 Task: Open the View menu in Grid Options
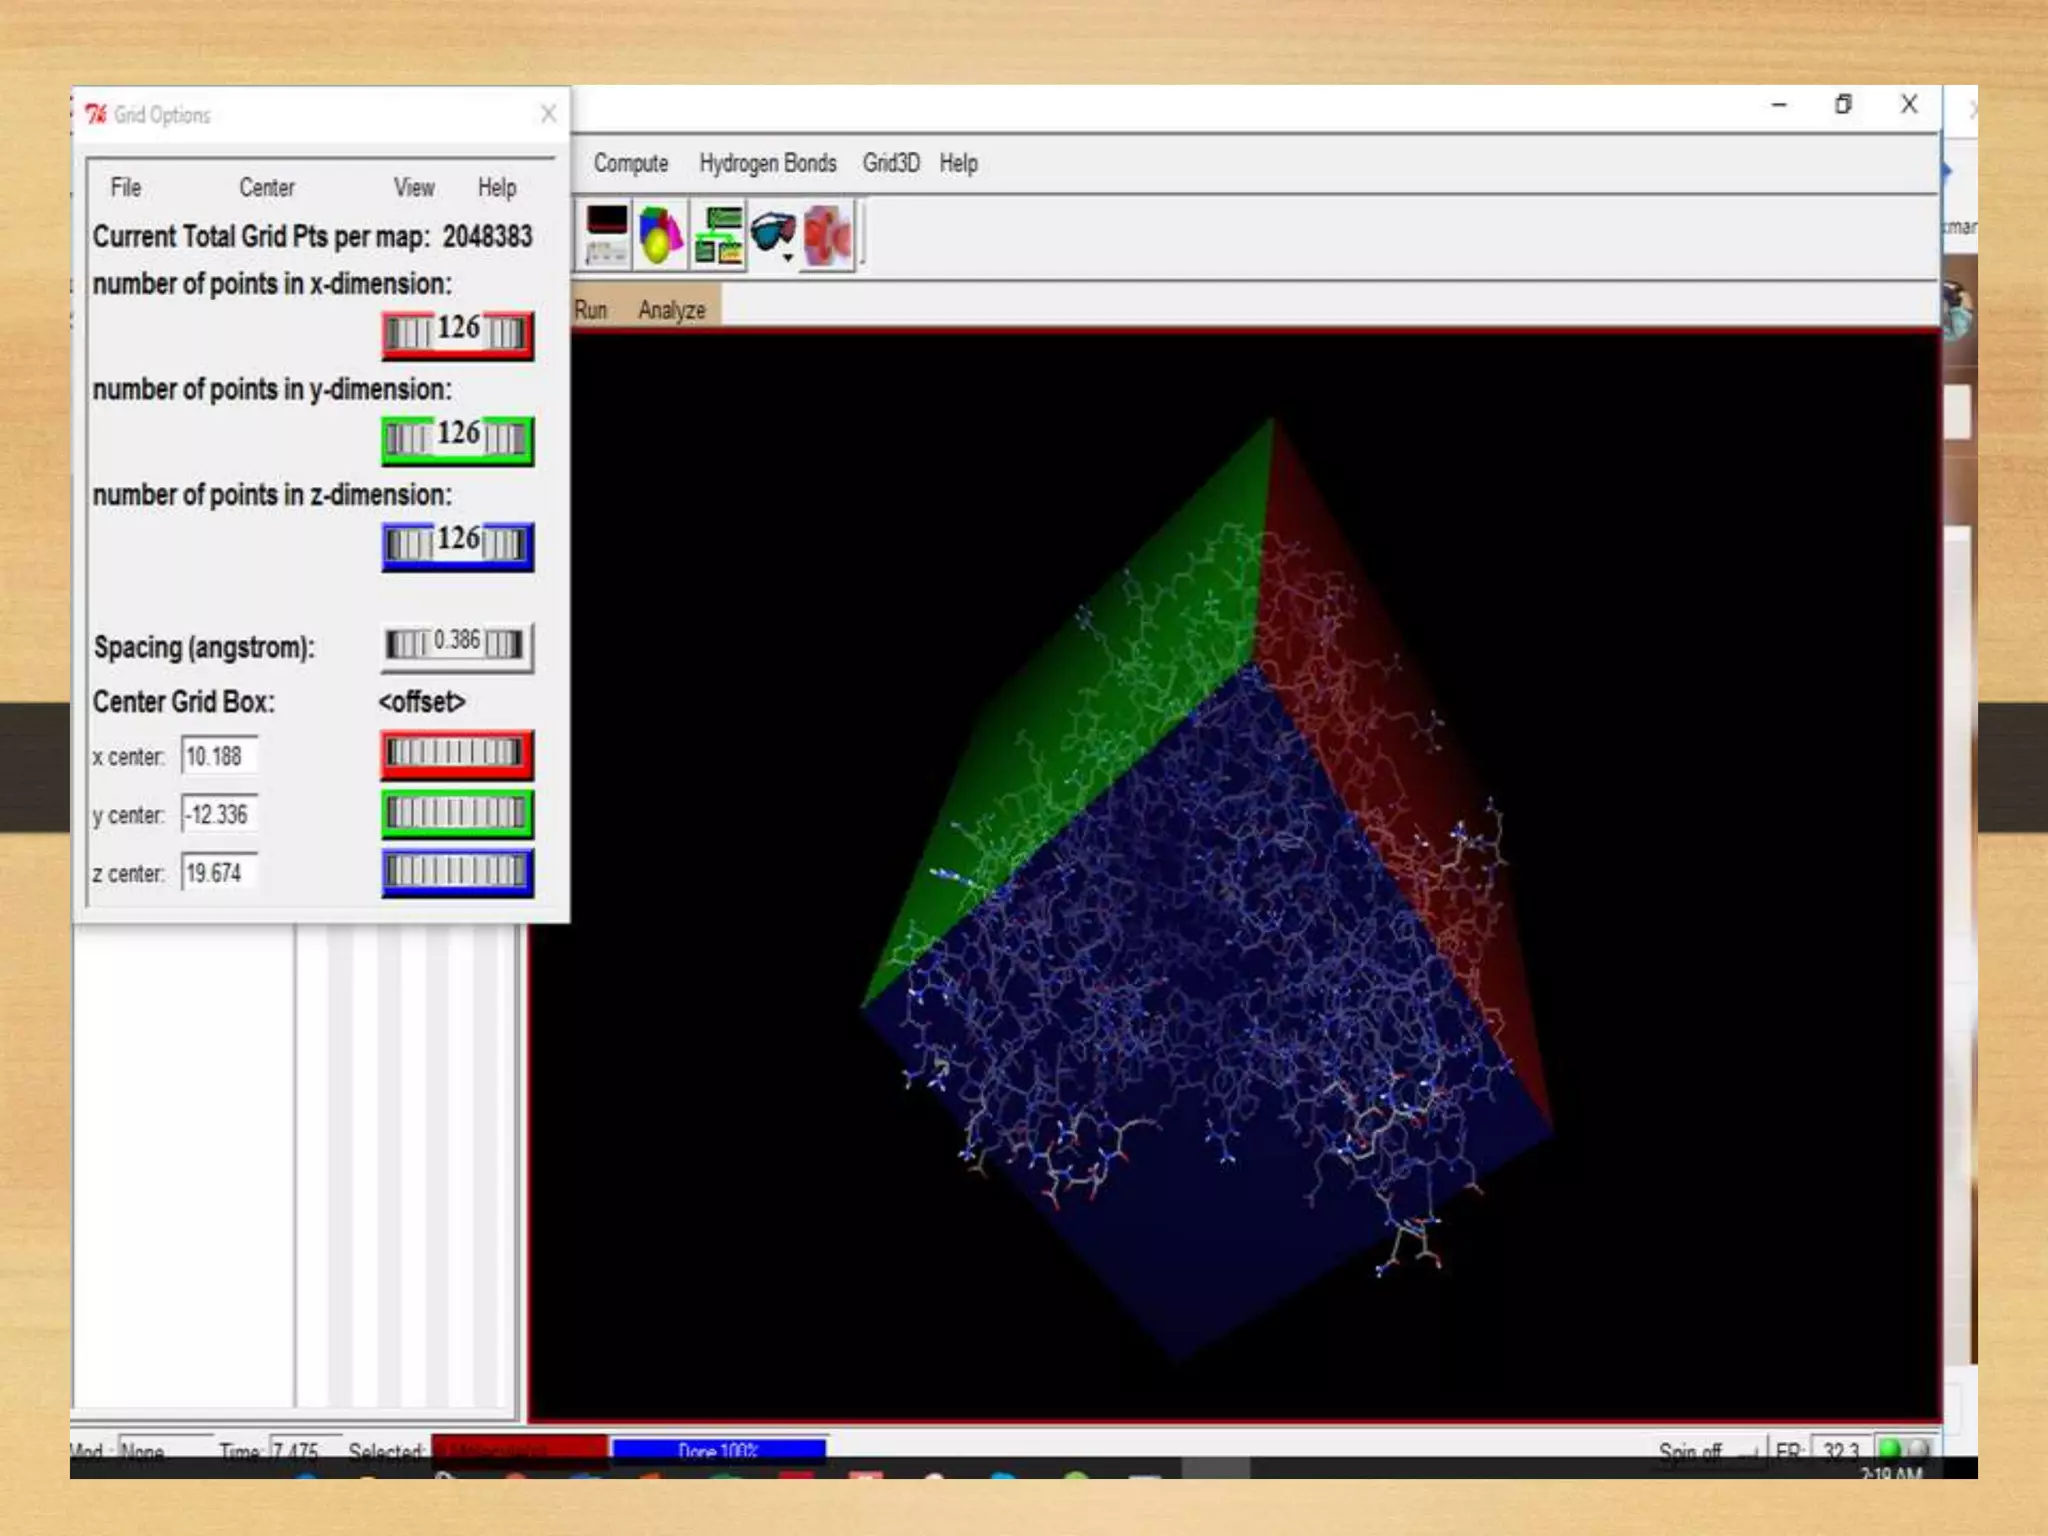point(413,188)
